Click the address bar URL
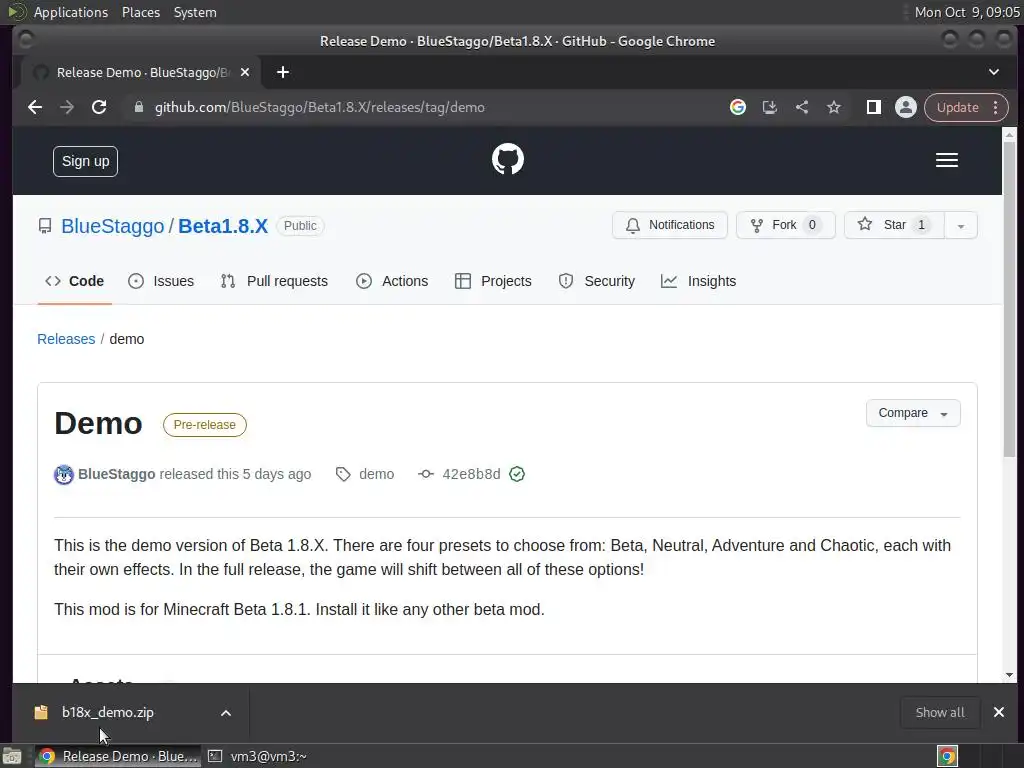 319,107
